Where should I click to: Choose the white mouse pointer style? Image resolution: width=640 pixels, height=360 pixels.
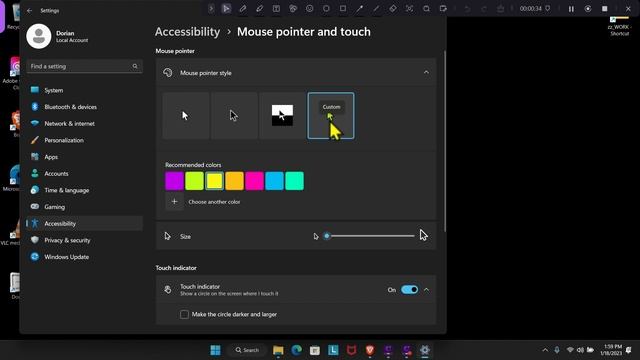(186, 116)
